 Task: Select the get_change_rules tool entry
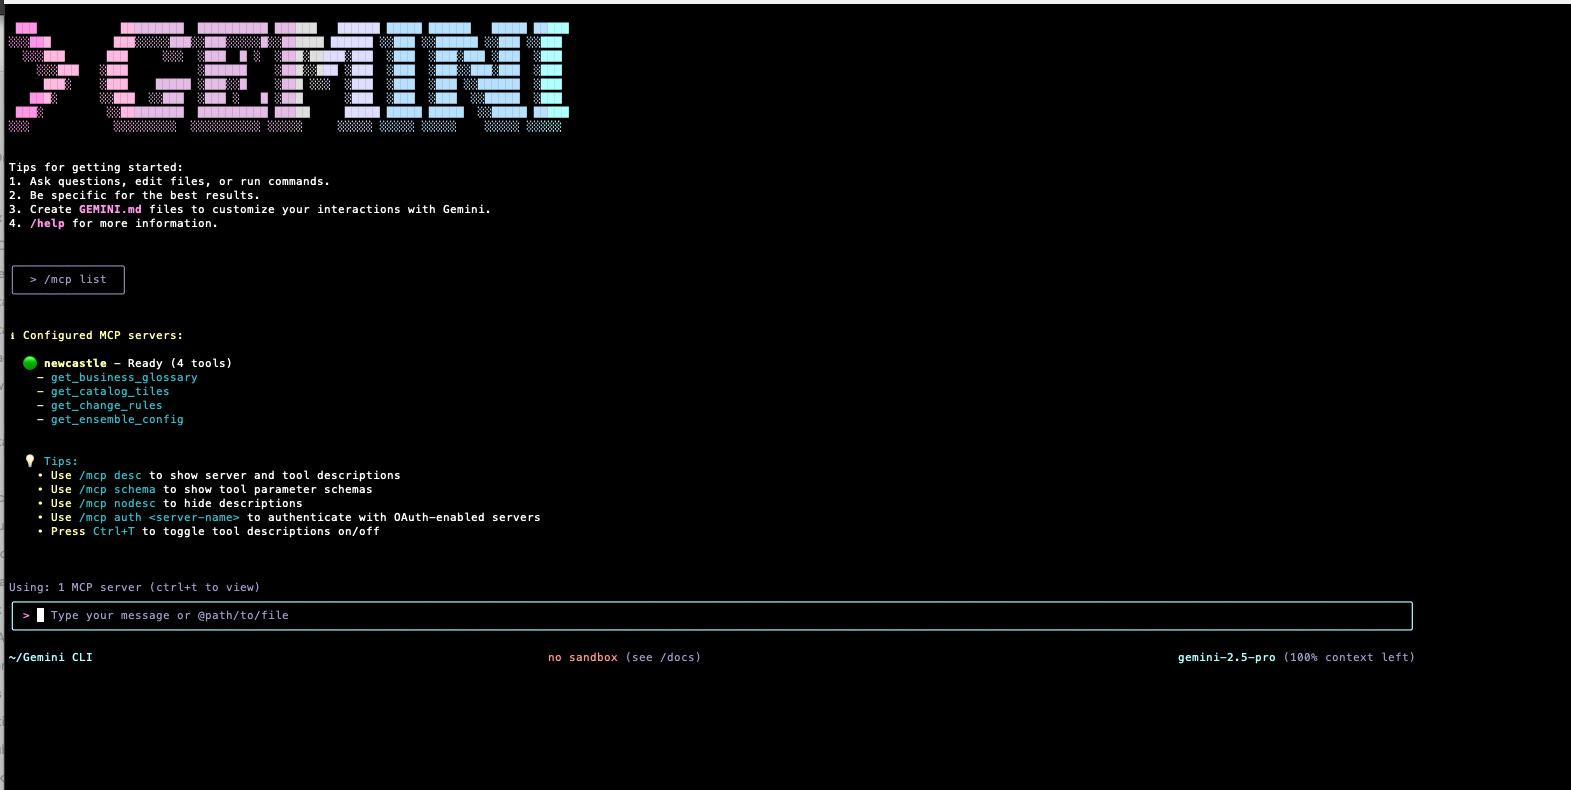point(106,406)
